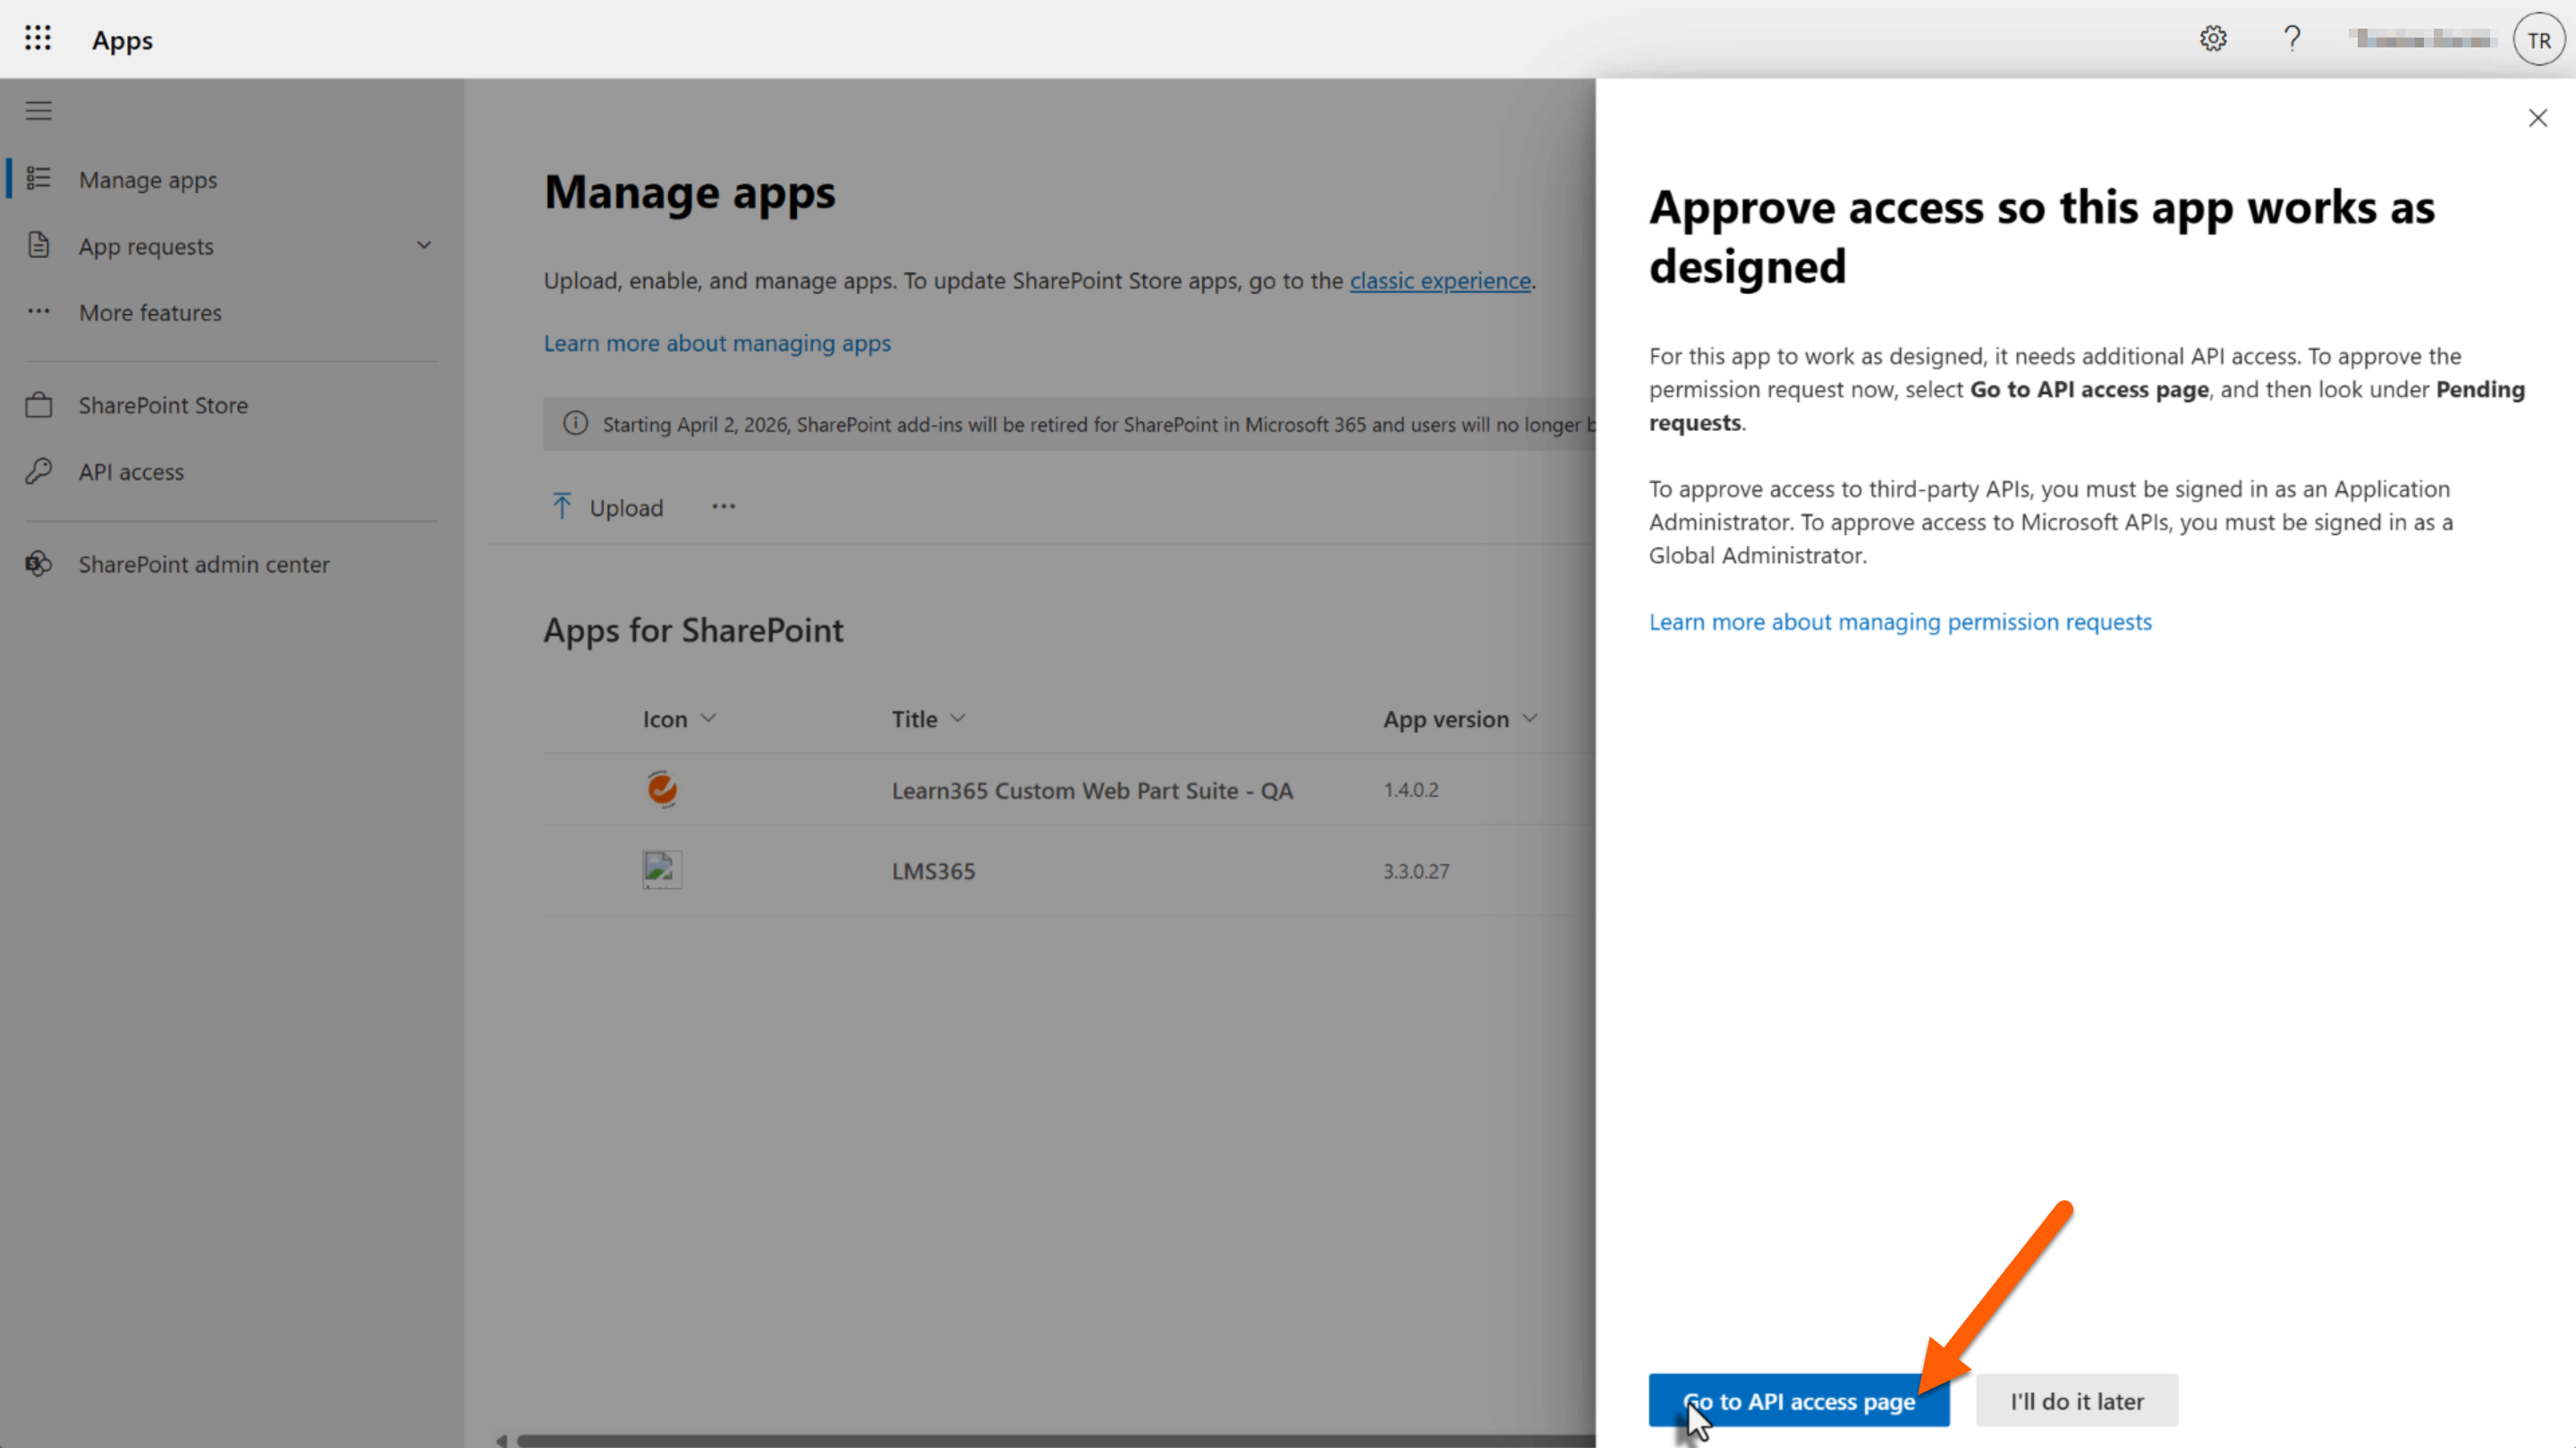Open the Microsoft 365 app launcher

pos(38,39)
